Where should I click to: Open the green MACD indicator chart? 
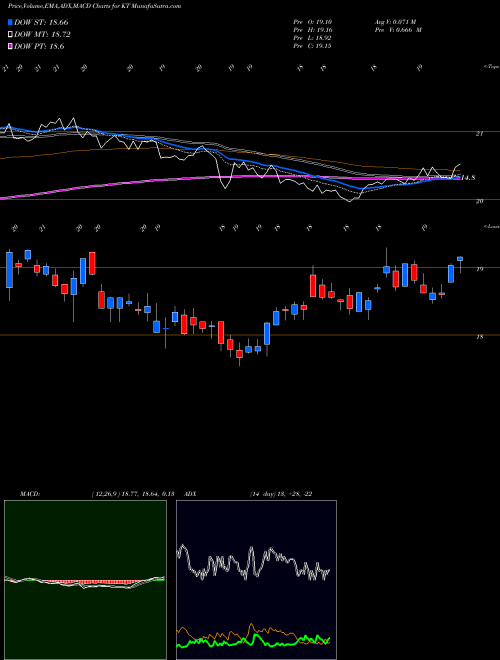click(x=85, y=580)
